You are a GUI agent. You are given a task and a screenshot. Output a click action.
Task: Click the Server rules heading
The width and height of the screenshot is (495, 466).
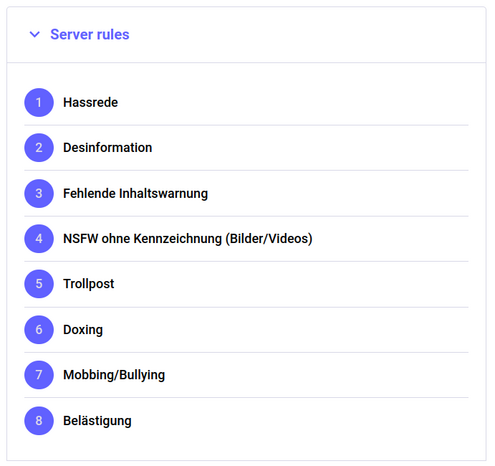[90, 34]
